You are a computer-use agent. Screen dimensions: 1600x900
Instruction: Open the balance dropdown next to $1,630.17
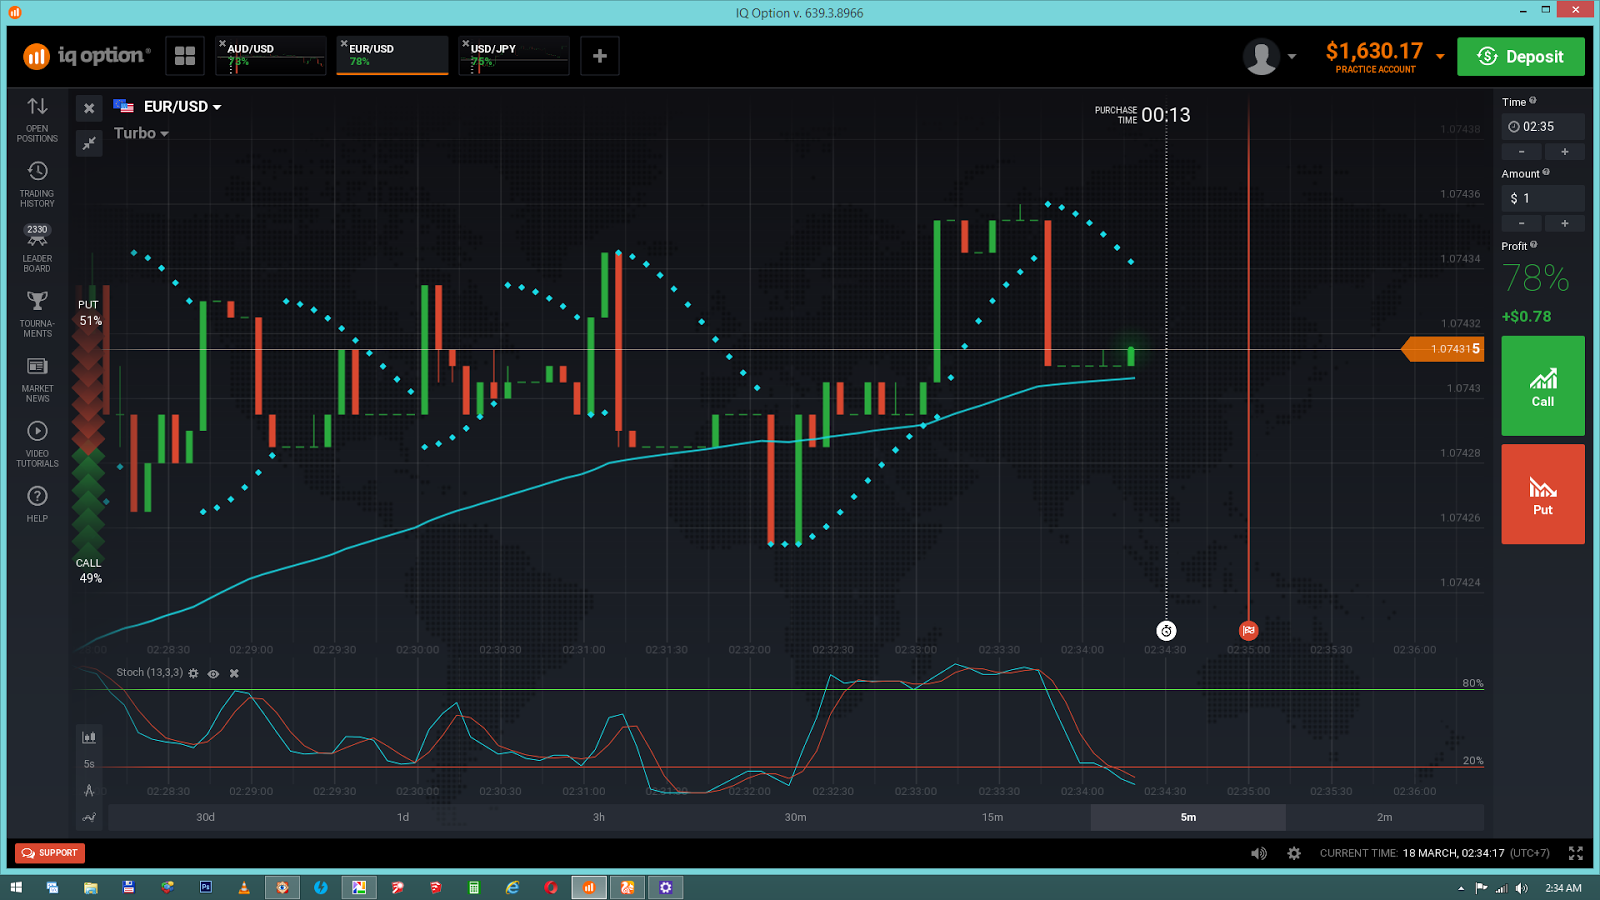pos(1440,57)
